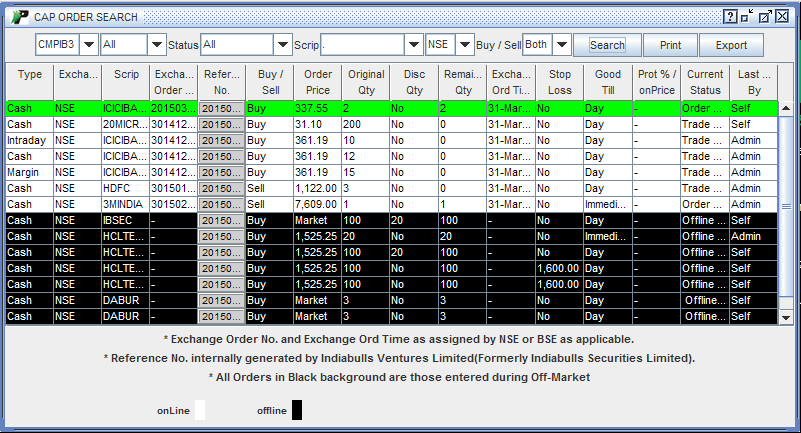The width and height of the screenshot is (801, 433).
Task: Sort by the Stop Loss column header
Action: (559, 82)
